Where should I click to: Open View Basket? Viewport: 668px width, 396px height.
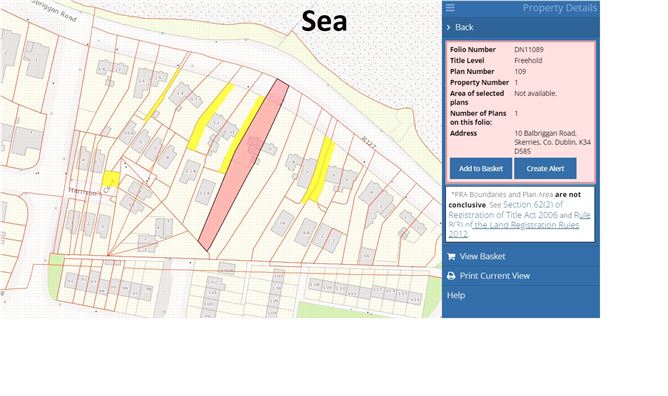pos(482,256)
